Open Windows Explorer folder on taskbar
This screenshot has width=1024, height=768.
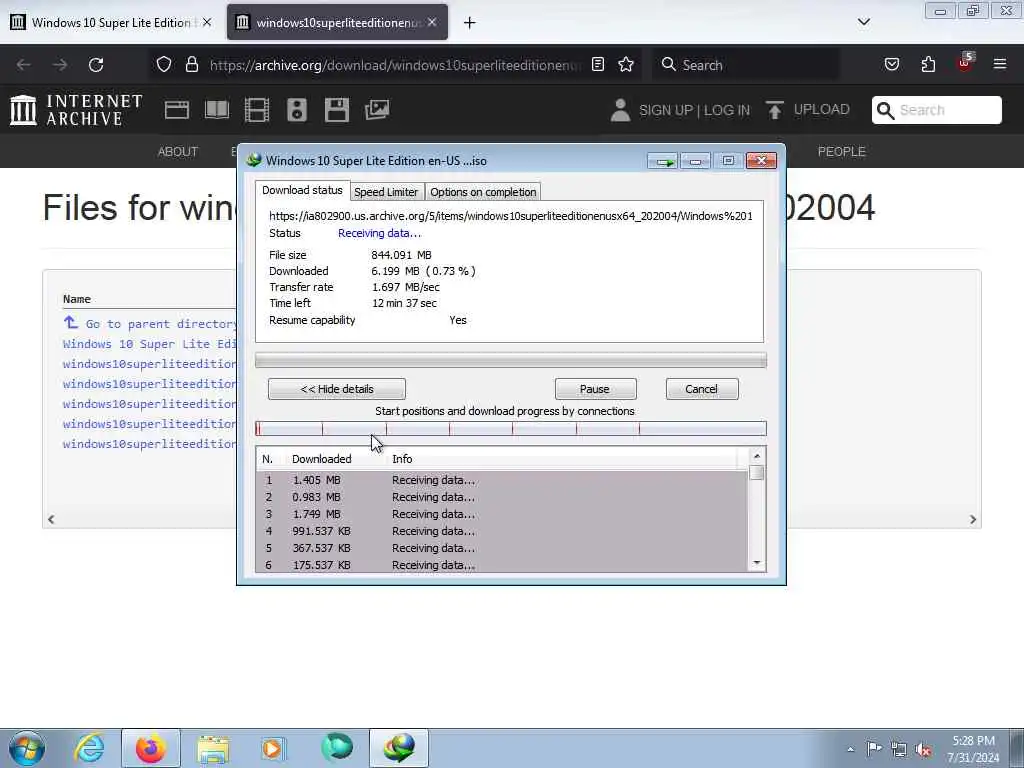(213, 748)
